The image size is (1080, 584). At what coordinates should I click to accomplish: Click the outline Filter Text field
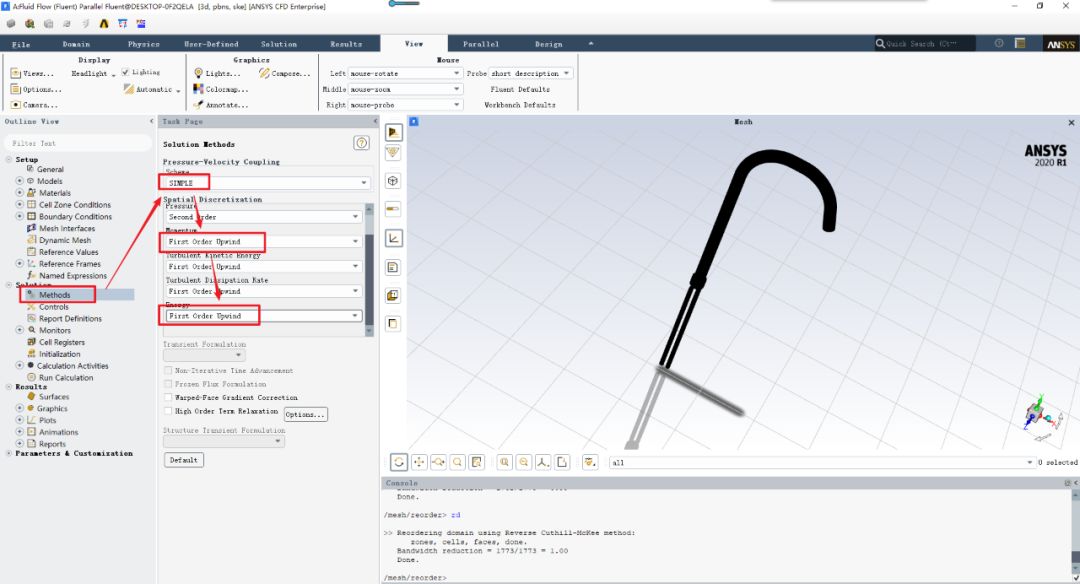click(x=78, y=143)
